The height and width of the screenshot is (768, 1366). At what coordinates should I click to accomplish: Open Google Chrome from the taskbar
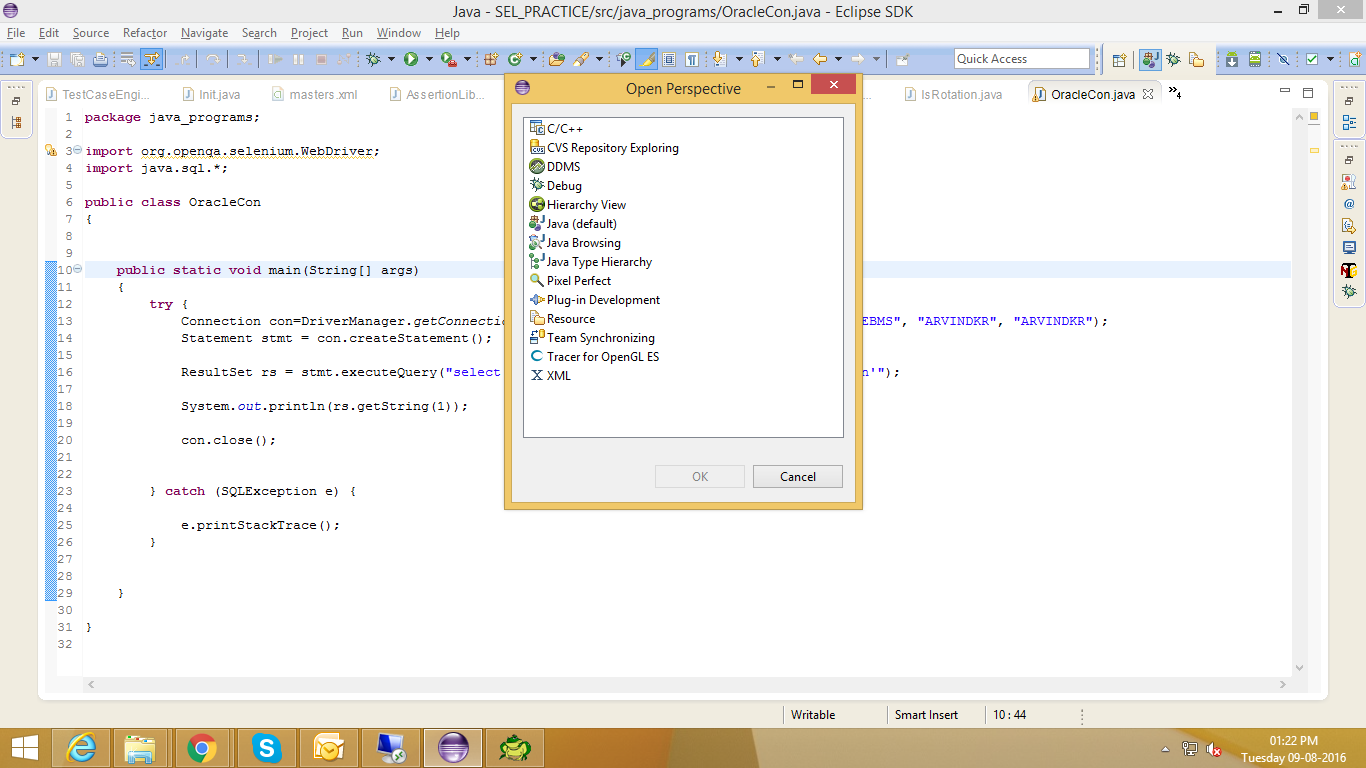pos(201,747)
